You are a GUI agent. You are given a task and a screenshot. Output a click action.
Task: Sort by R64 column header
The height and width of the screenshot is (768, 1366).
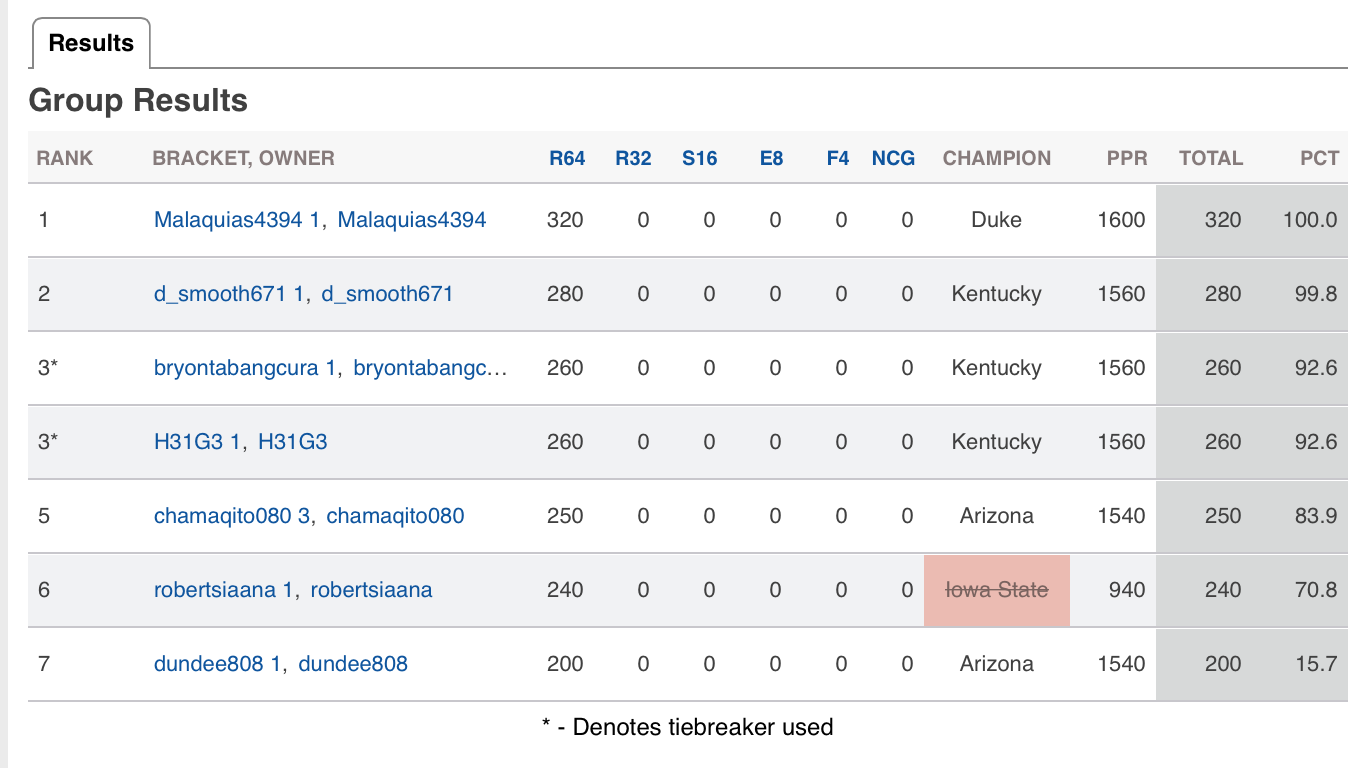point(567,158)
